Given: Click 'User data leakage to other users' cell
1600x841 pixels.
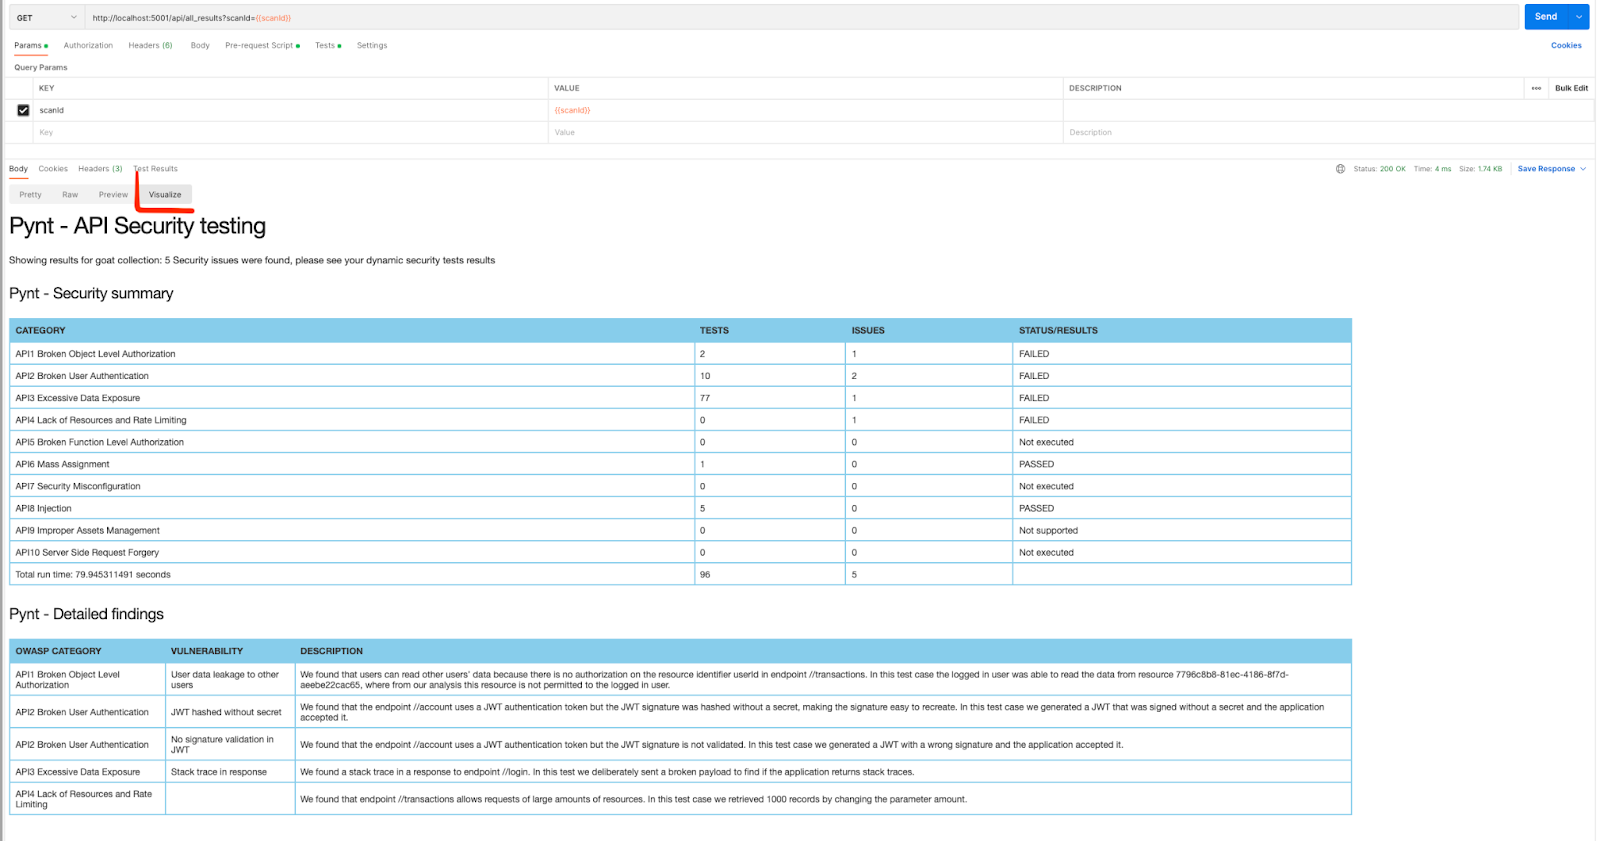Looking at the screenshot, I should pyautogui.click(x=230, y=680).
